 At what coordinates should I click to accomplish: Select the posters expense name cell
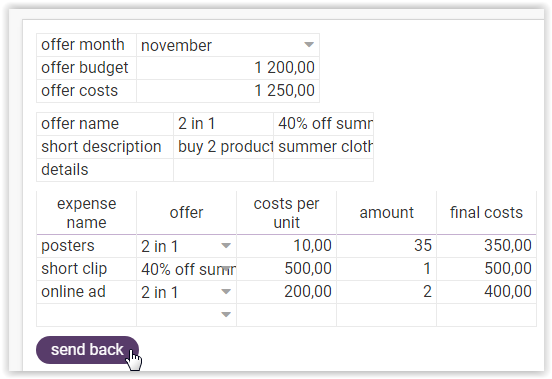tap(86, 246)
